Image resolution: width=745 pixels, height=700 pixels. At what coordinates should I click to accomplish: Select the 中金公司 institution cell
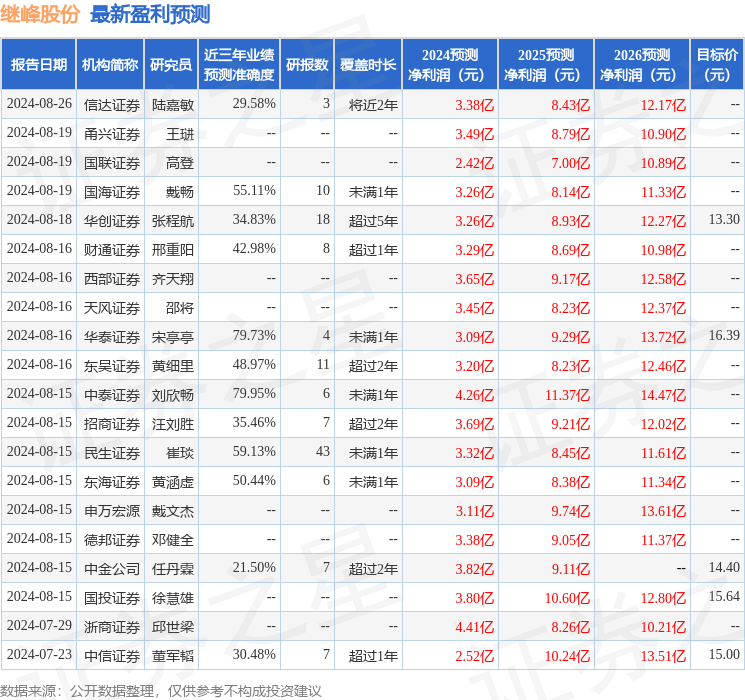tap(112, 569)
